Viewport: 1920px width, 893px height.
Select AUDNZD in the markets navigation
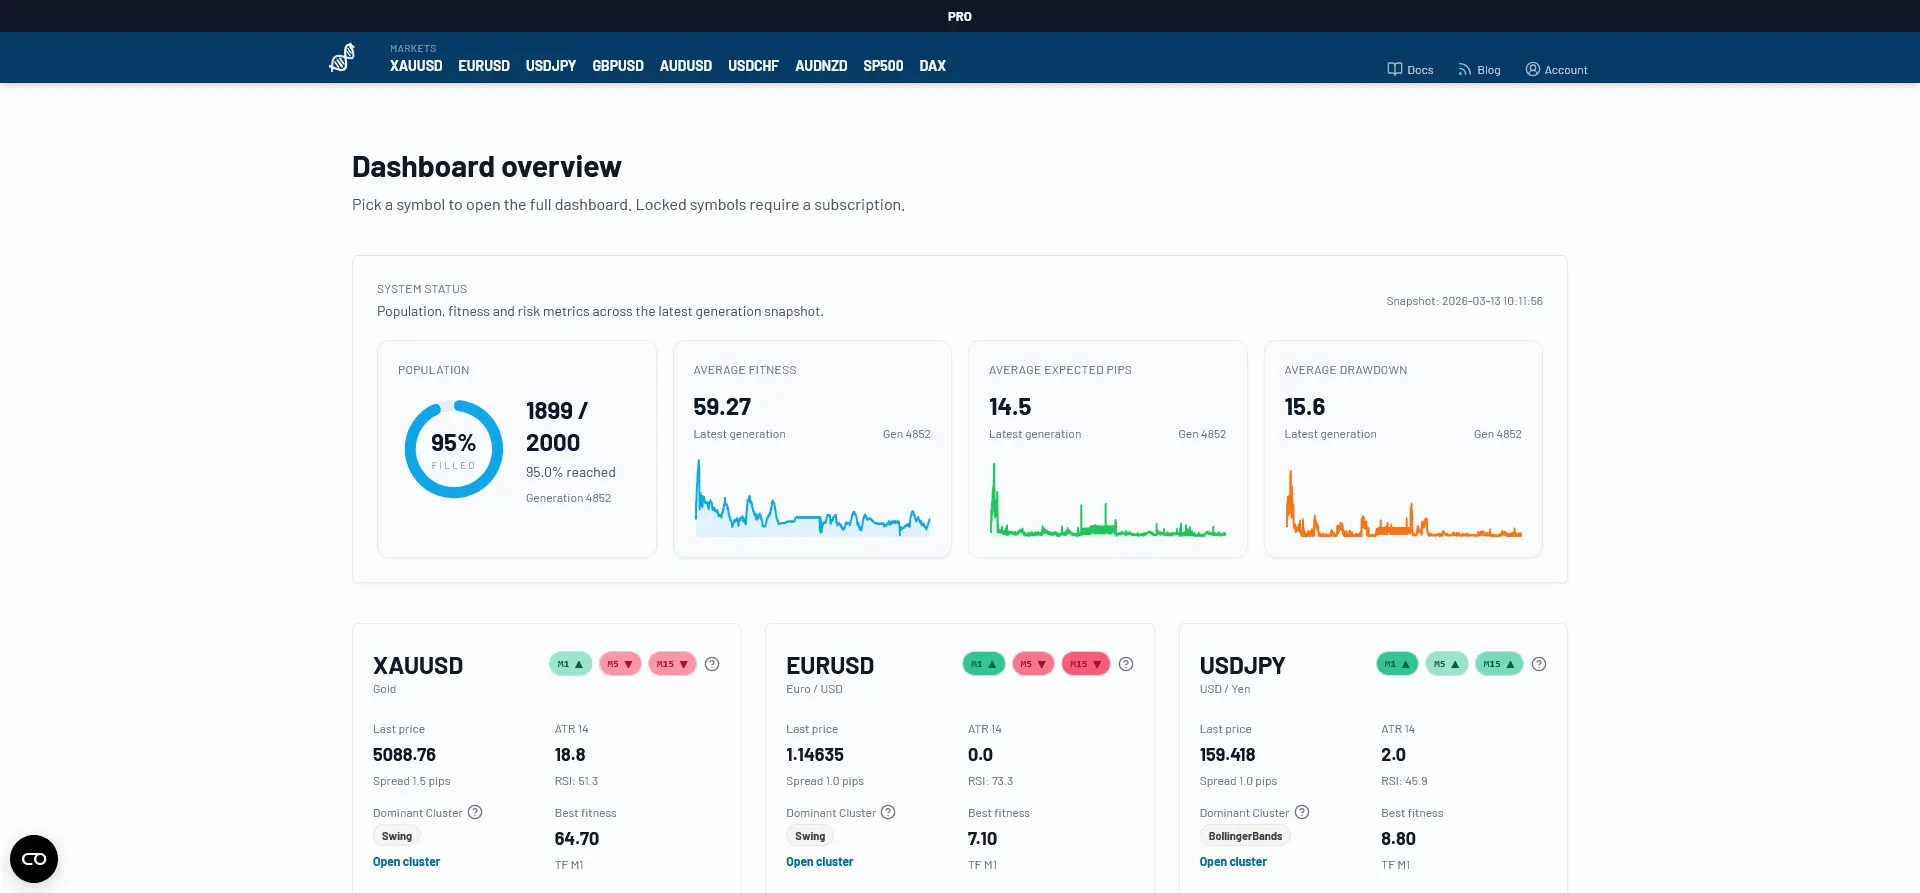[821, 66]
